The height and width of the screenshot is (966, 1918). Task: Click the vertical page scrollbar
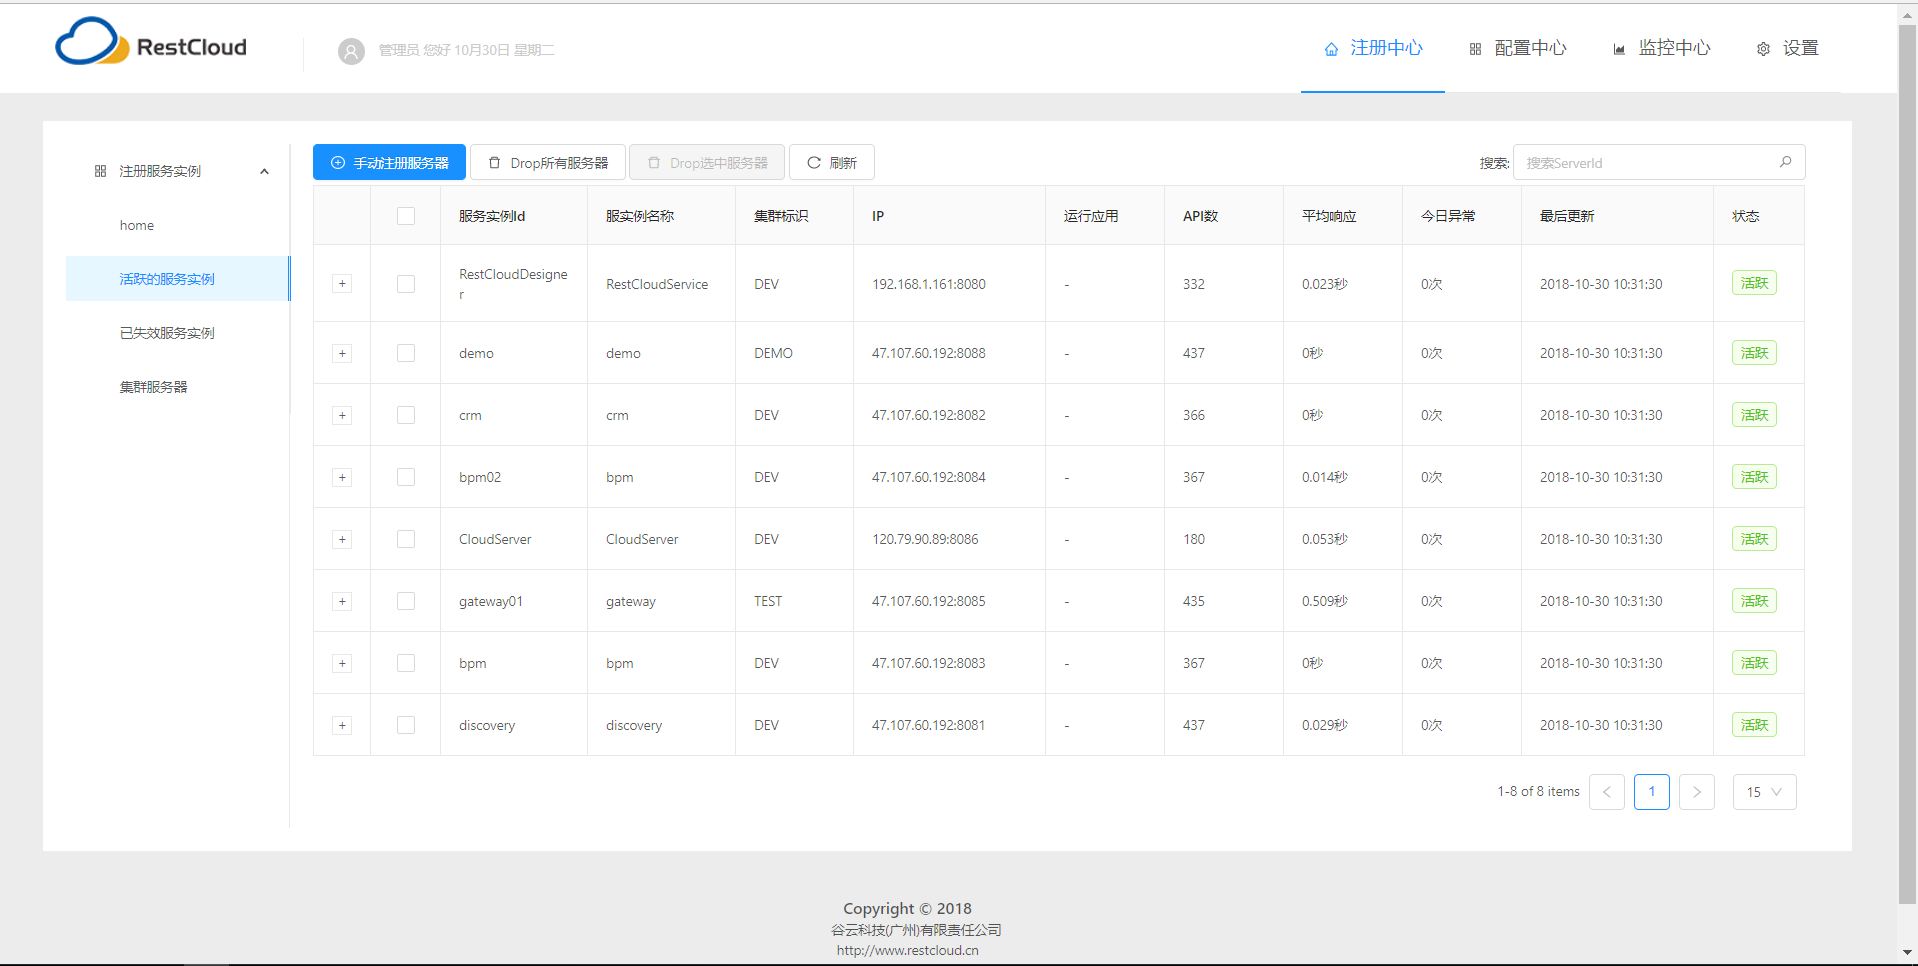1907,465
